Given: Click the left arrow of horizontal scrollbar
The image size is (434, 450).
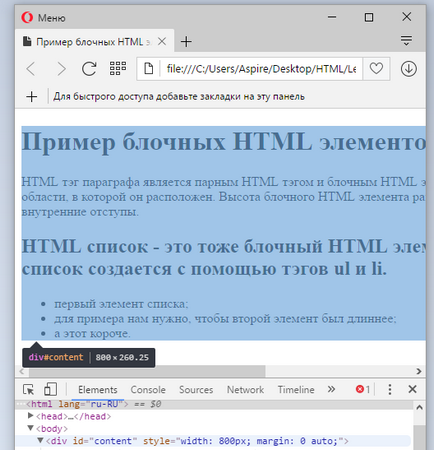Looking at the screenshot, I should pos(22,371).
